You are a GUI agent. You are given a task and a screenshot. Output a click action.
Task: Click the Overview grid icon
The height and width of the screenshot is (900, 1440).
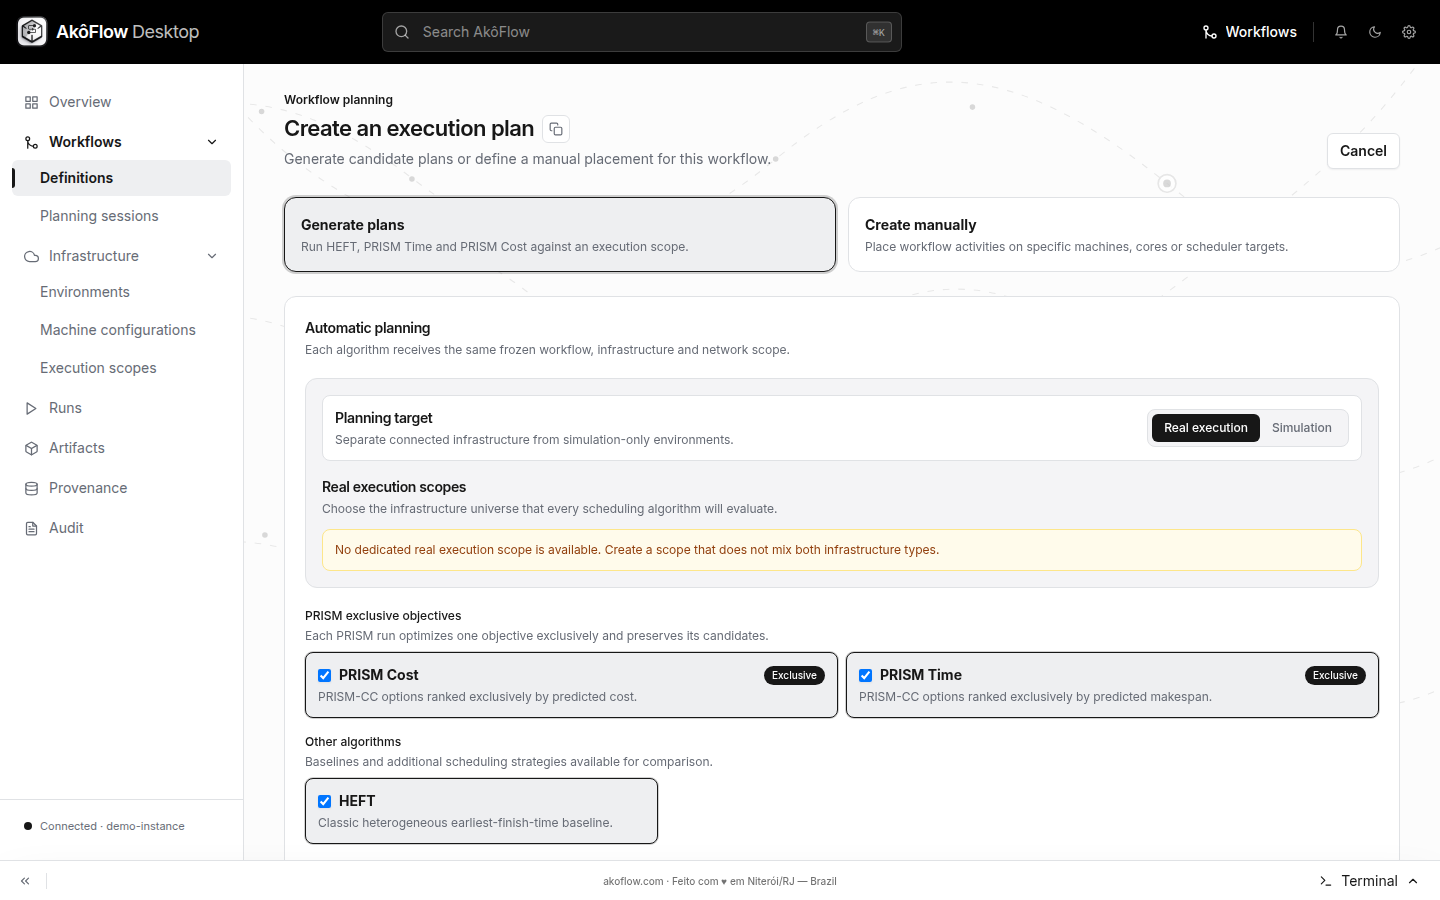(31, 102)
